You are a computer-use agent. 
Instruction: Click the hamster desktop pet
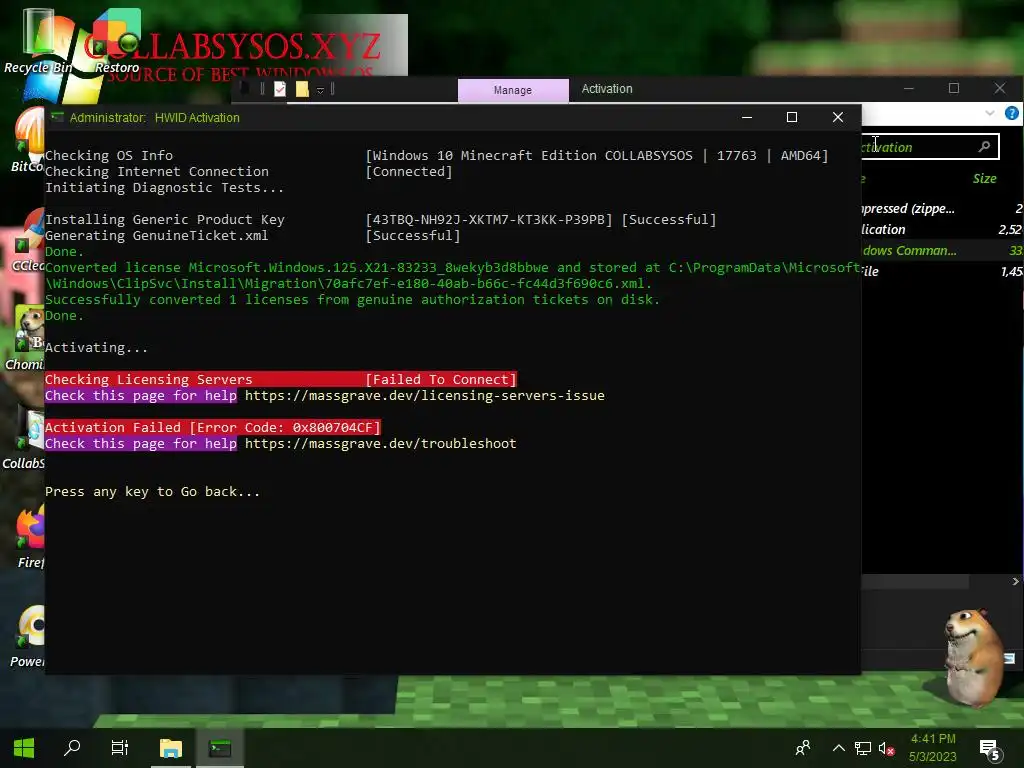coord(972,656)
